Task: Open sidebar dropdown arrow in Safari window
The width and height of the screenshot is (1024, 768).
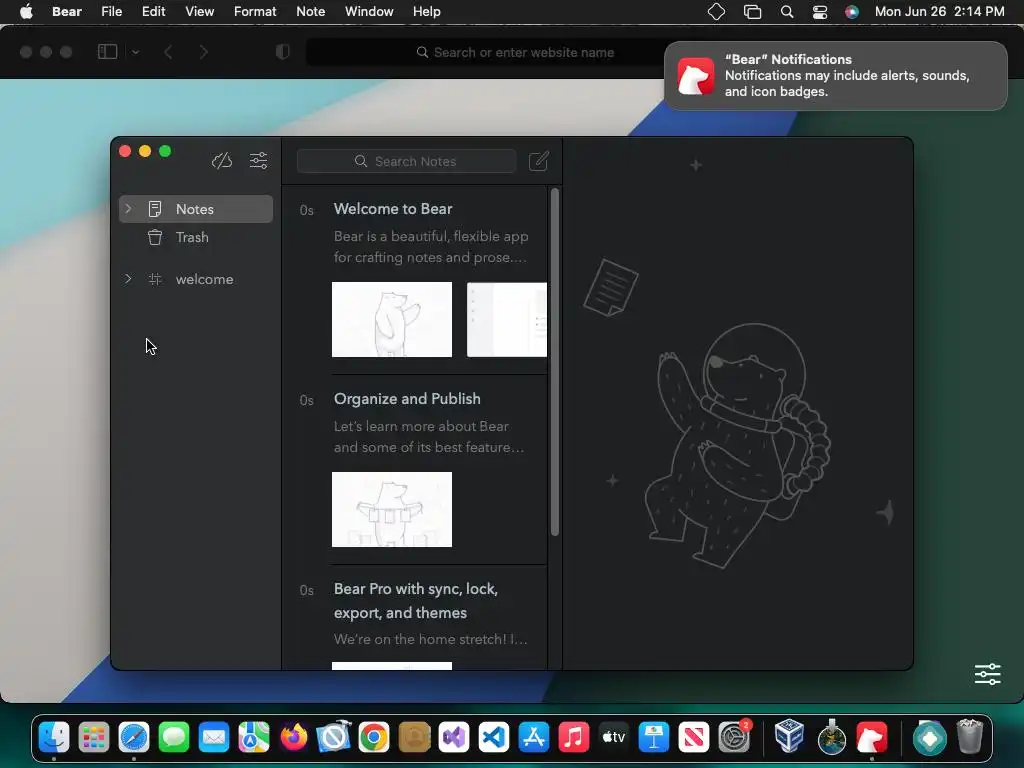Action: 135,52
